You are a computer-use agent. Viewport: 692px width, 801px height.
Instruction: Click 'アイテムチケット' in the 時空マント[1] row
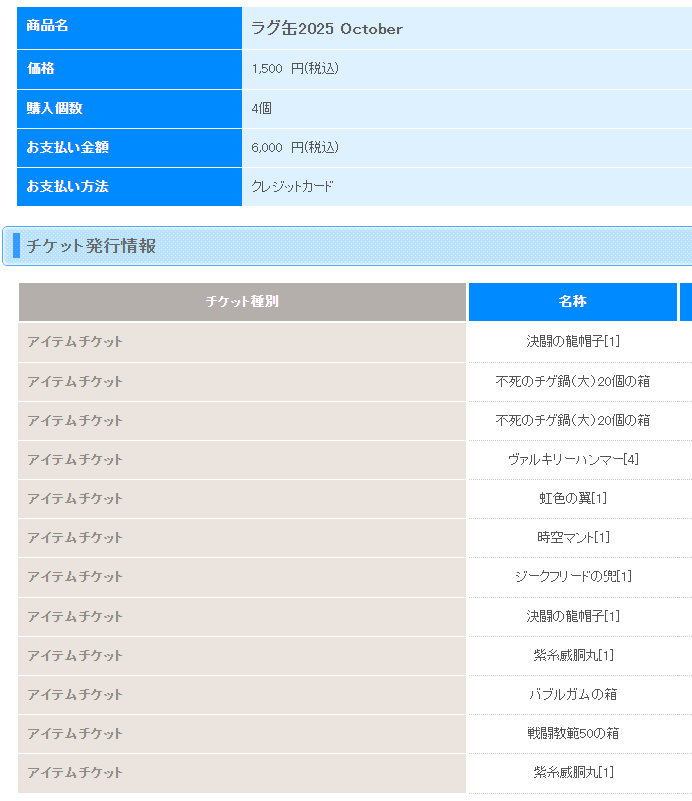click(x=75, y=537)
